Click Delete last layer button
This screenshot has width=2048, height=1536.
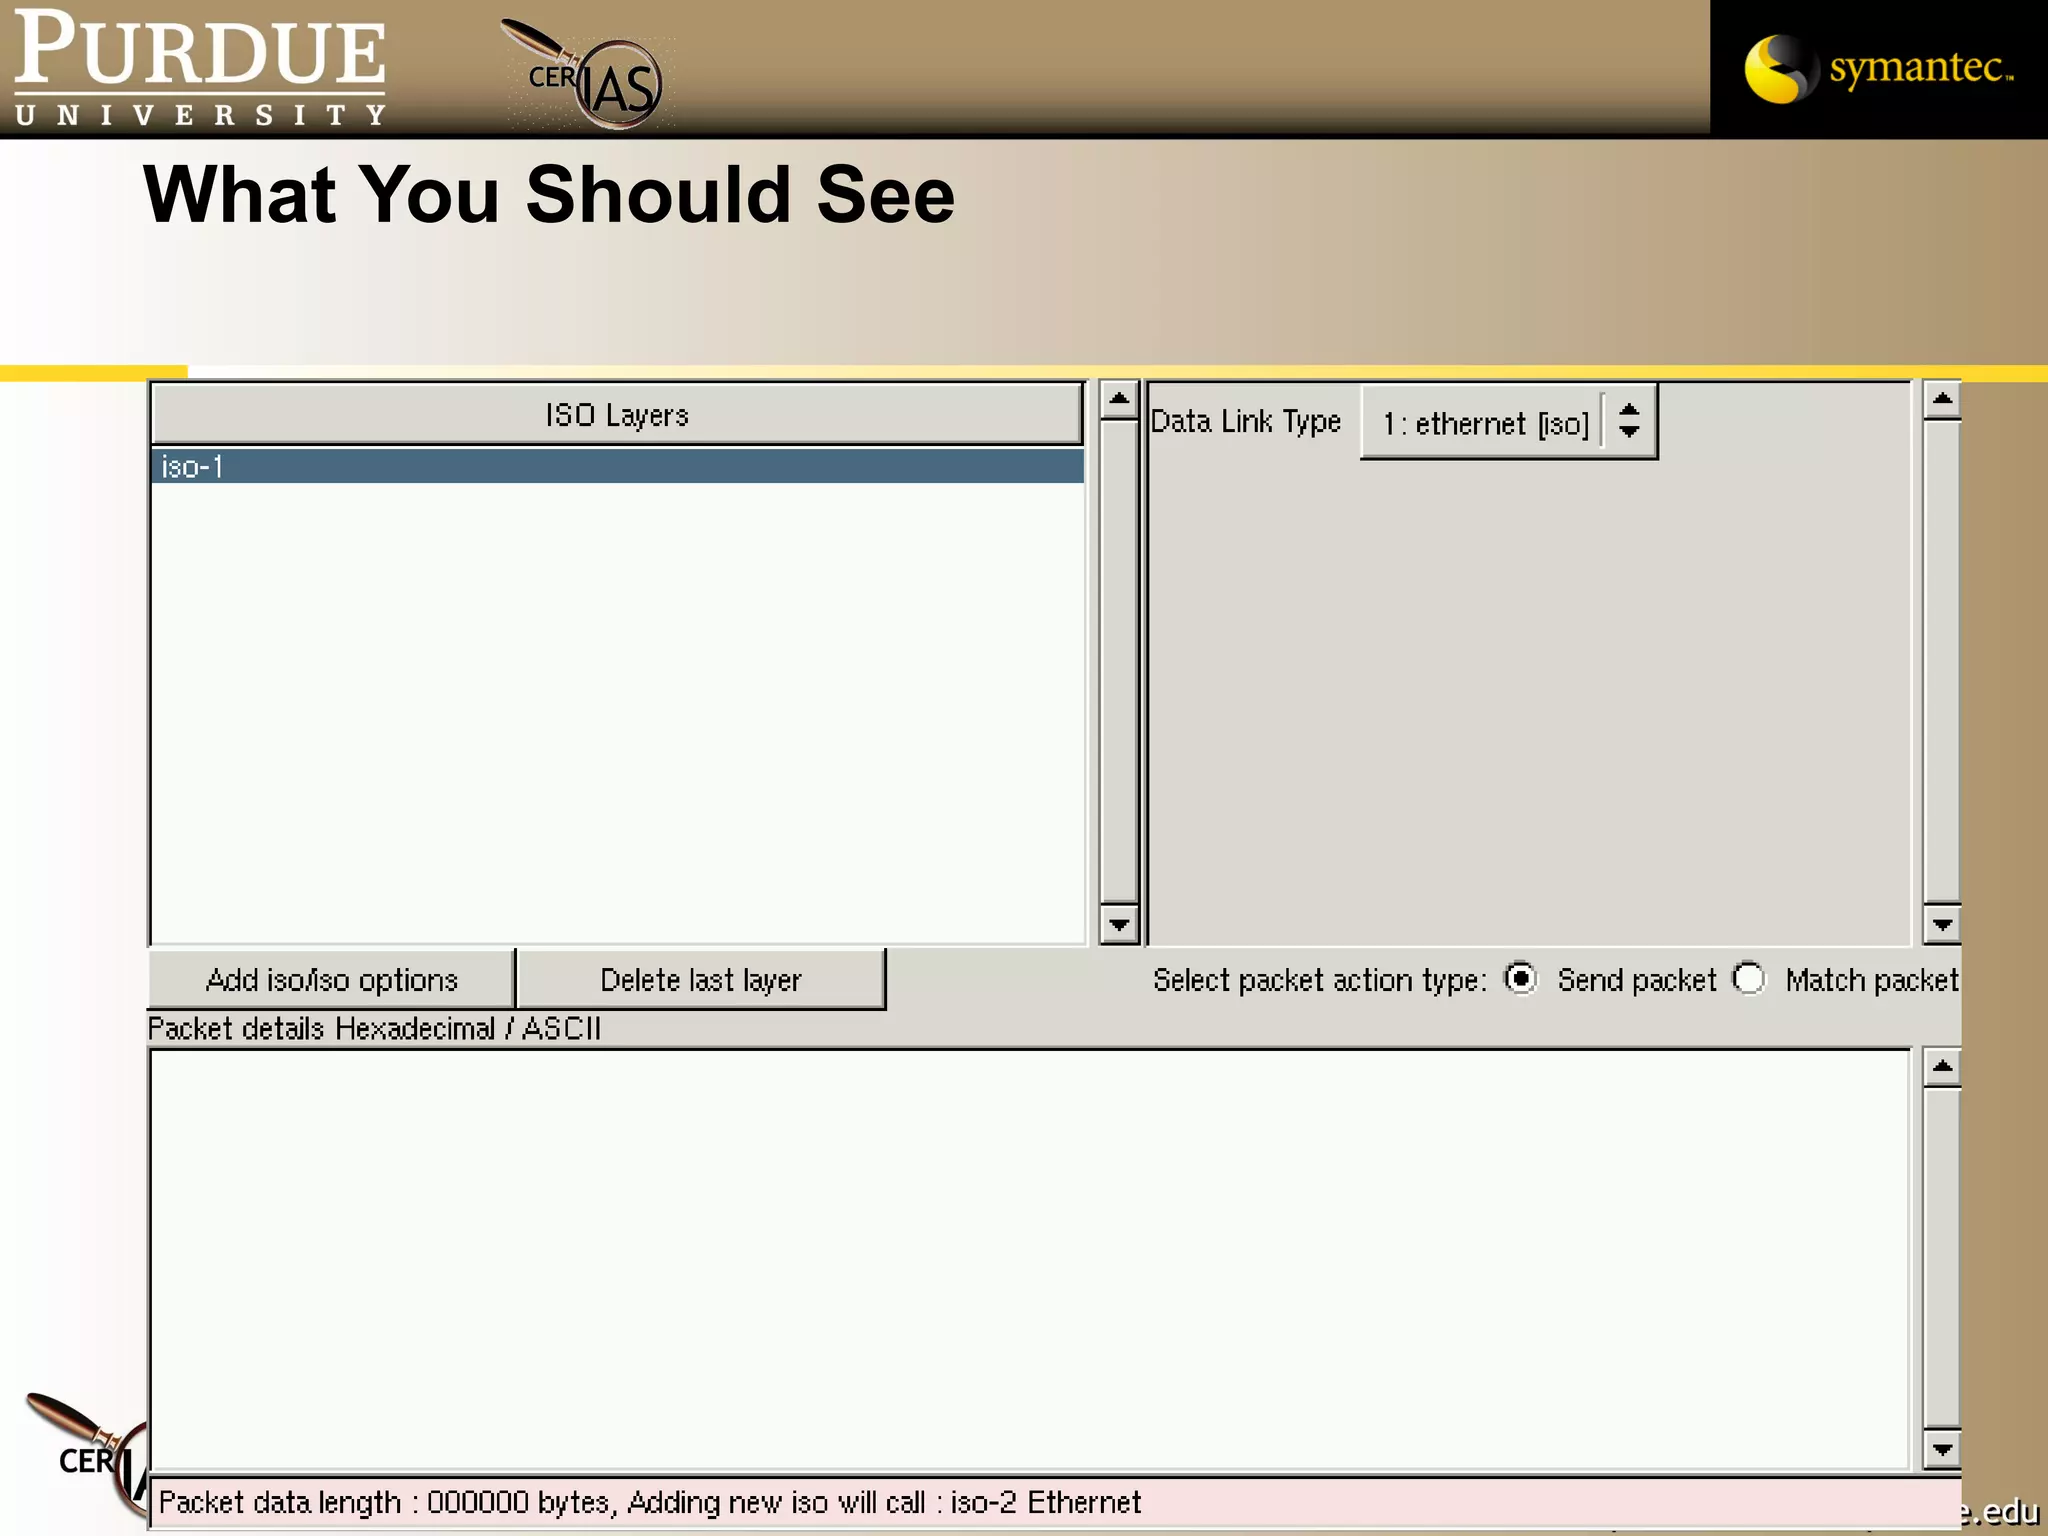700,979
